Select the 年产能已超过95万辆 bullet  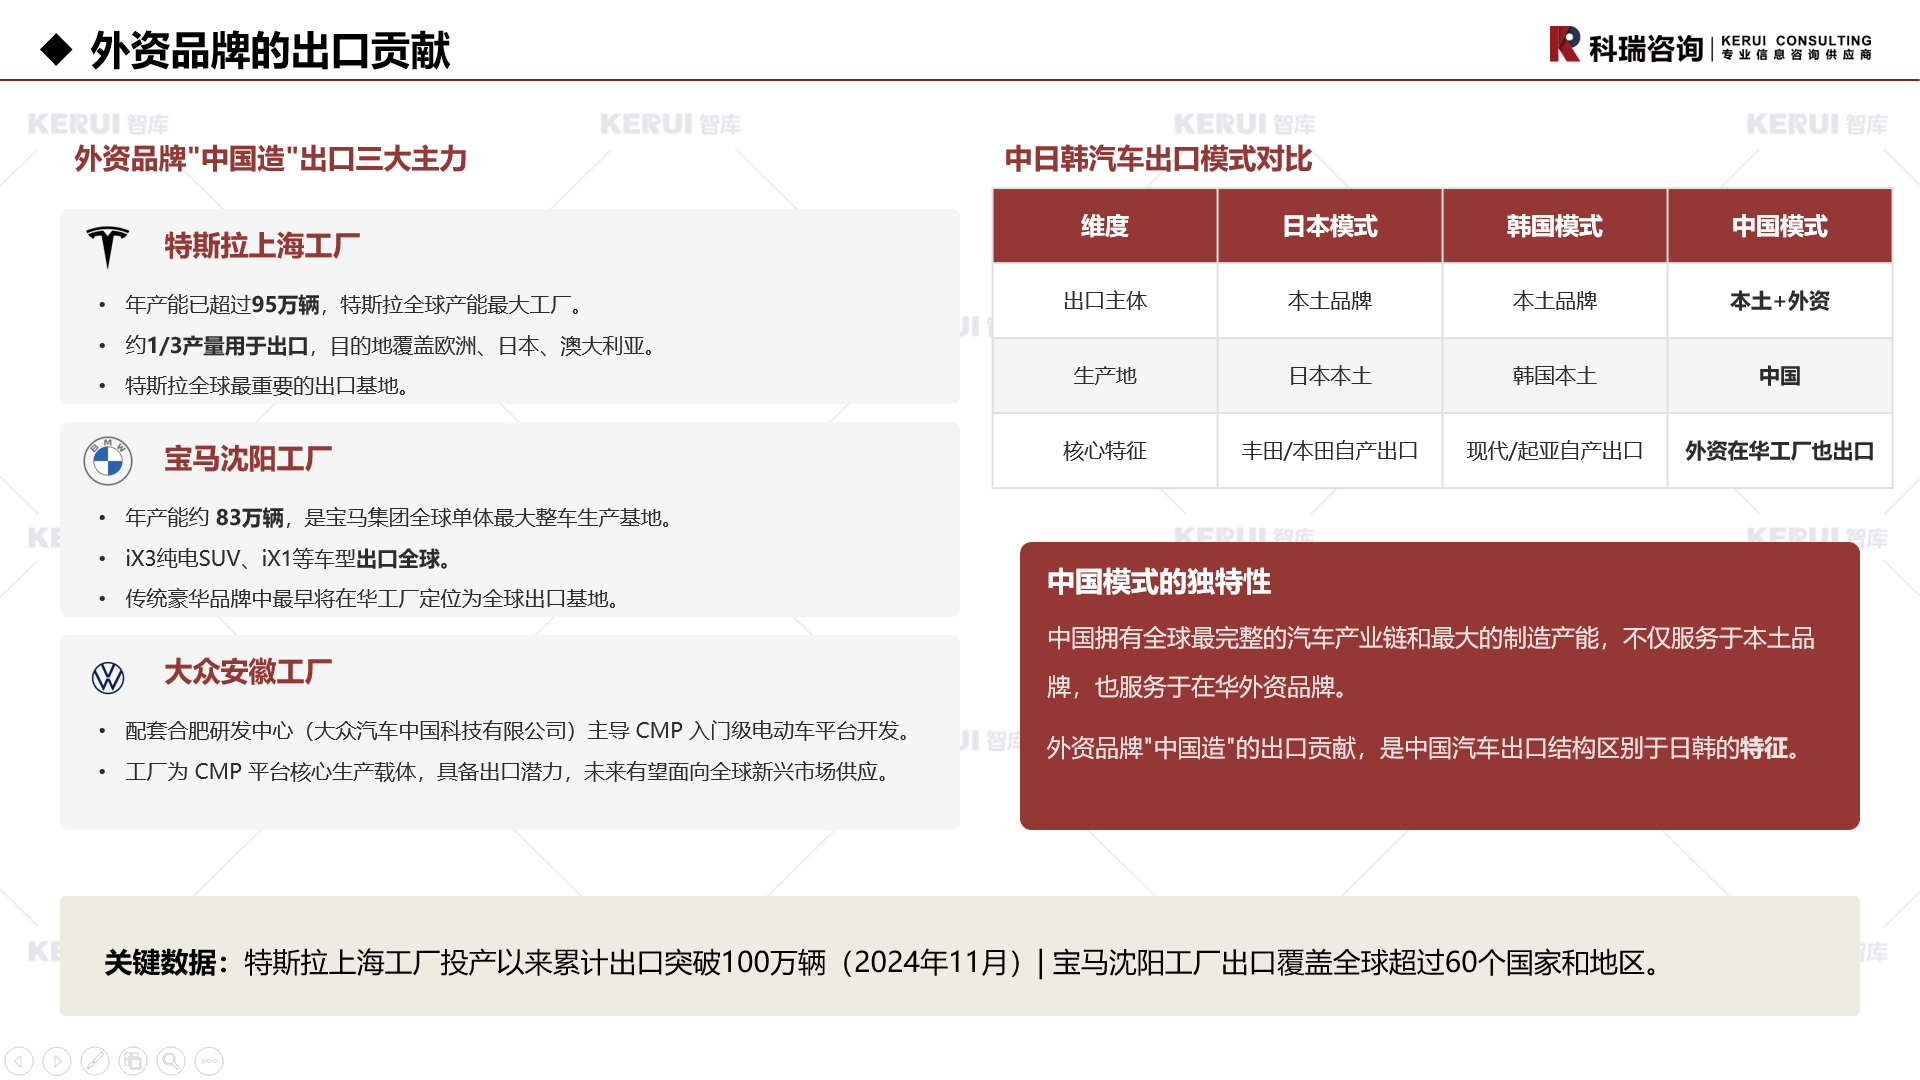[354, 305]
